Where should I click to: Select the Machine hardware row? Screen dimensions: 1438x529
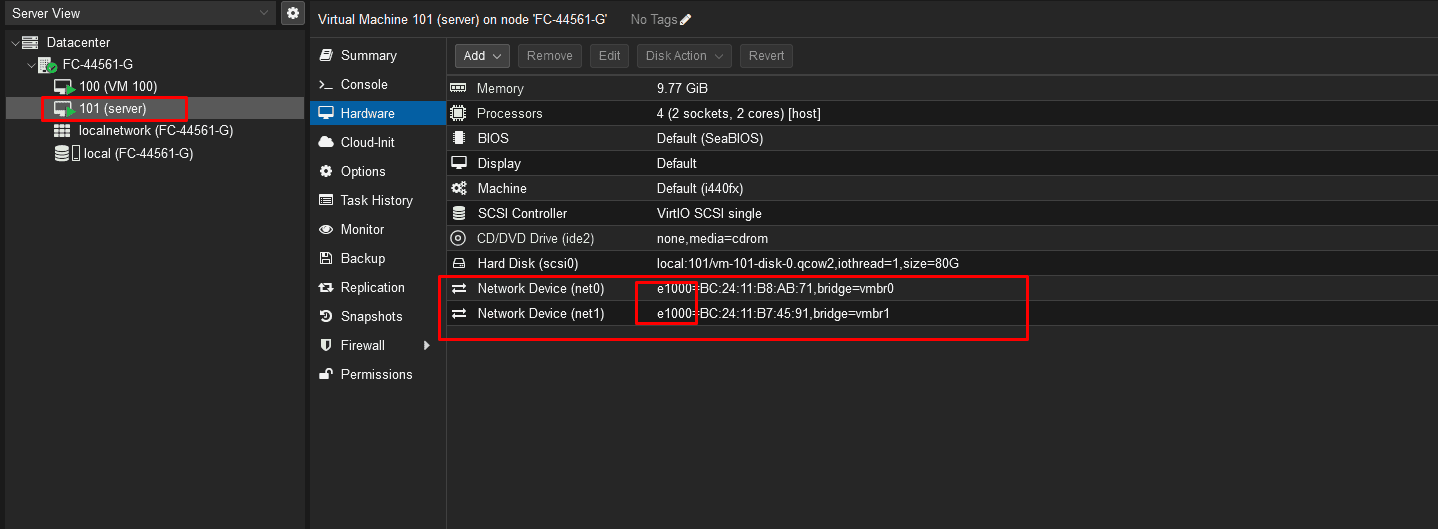tap(940, 188)
